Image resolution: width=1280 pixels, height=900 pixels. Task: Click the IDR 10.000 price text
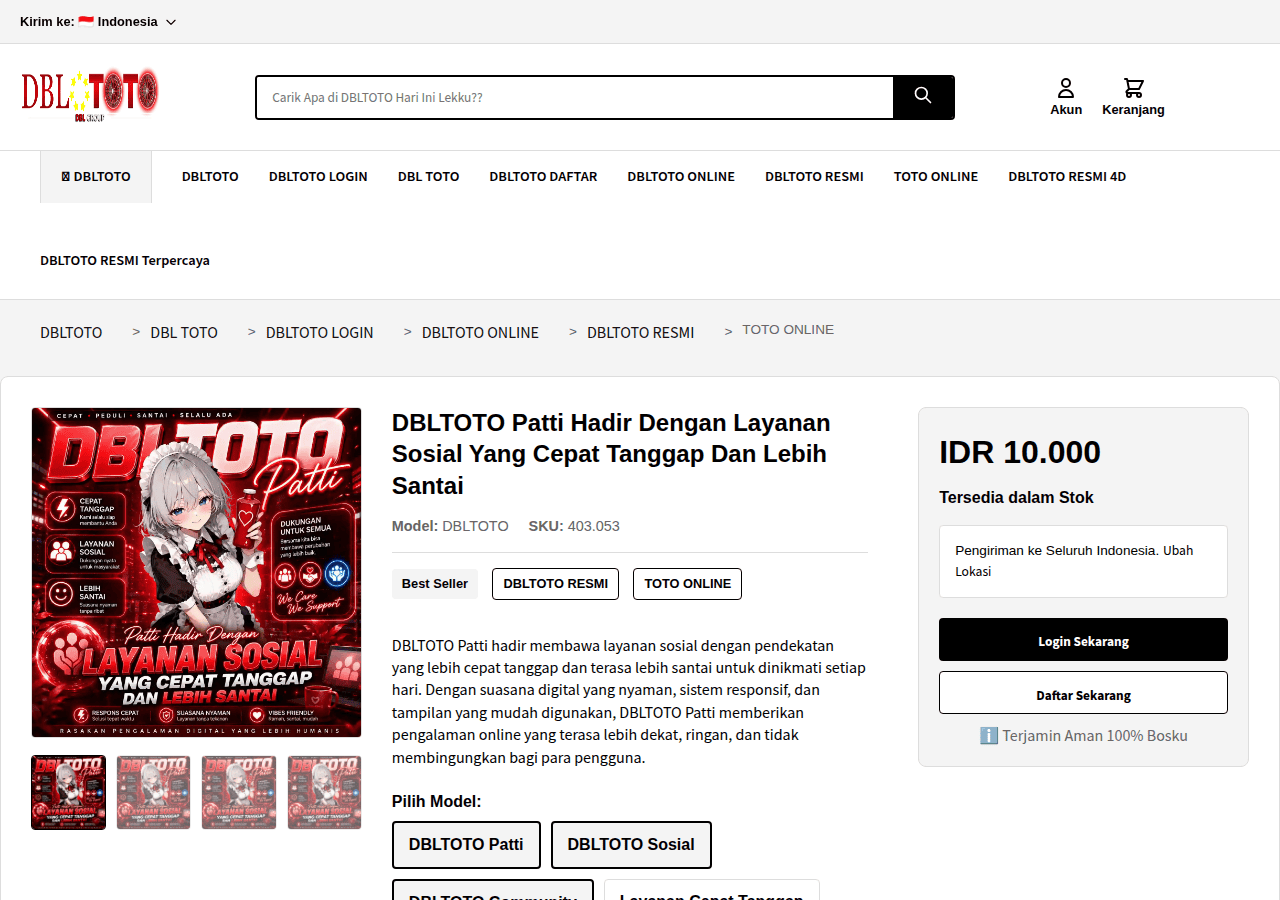[1020, 452]
